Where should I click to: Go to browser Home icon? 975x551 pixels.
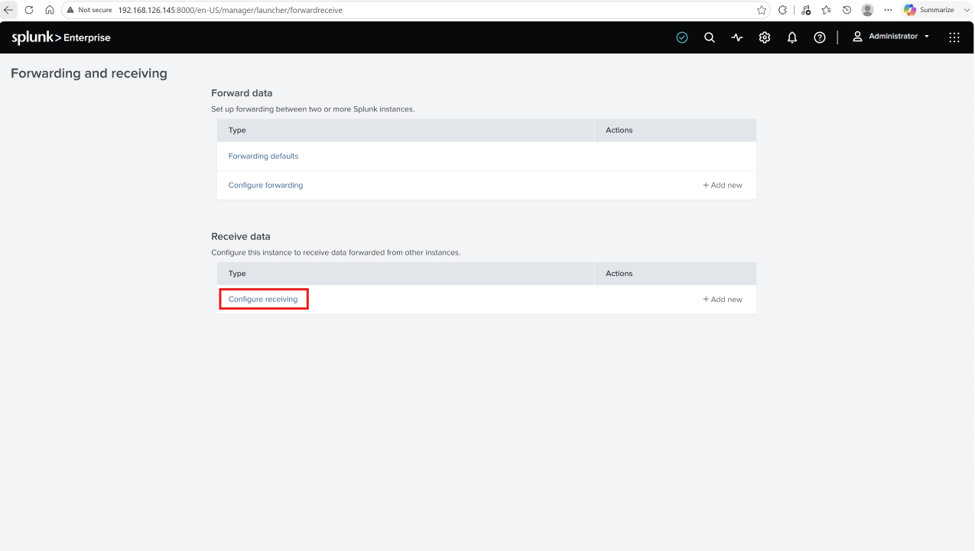tap(50, 10)
